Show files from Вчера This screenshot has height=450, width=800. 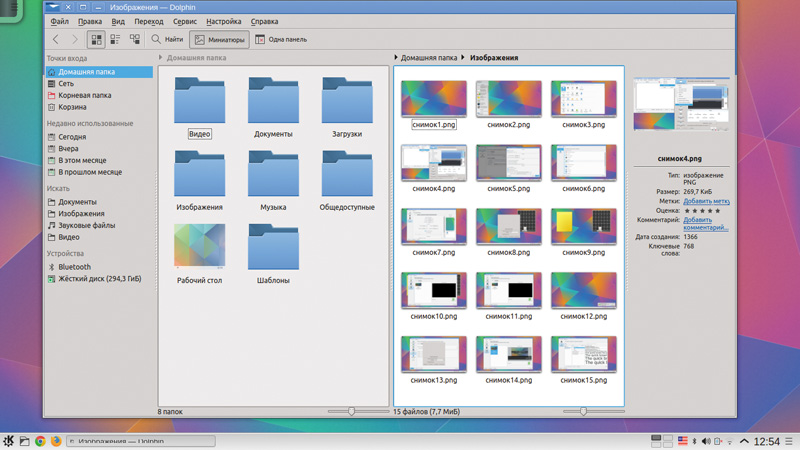[99, 148]
